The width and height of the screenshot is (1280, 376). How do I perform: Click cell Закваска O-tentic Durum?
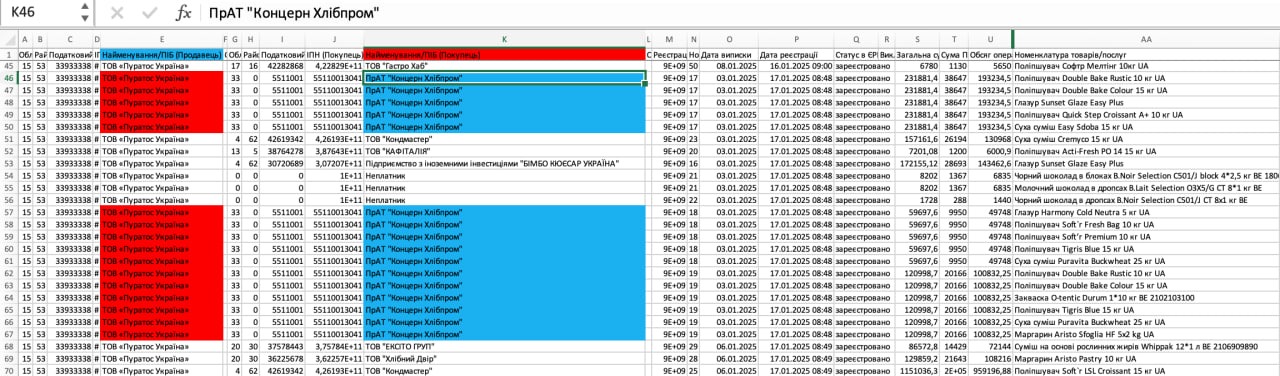tap(1146, 297)
